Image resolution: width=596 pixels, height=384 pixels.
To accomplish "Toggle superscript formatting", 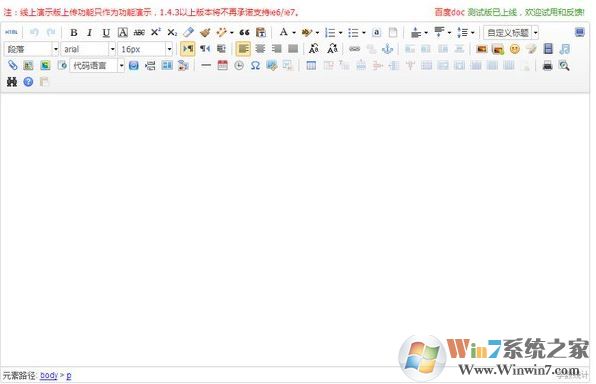I will tap(155, 33).
